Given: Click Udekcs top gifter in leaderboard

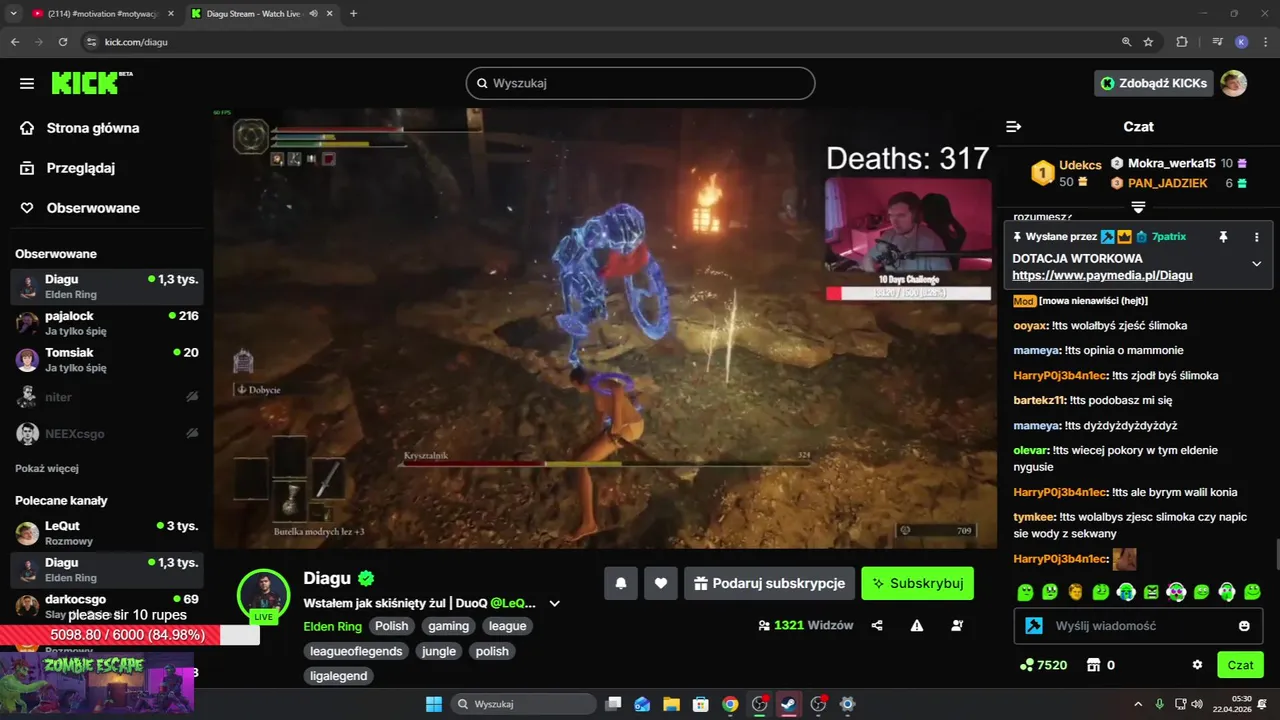Looking at the screenshot, I should [1067, 172].
